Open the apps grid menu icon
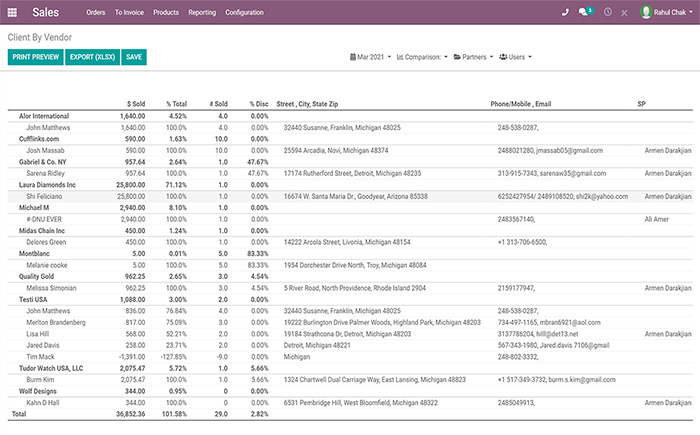The width and height of the screenshot is (700, 435). (x=12, y=13)
